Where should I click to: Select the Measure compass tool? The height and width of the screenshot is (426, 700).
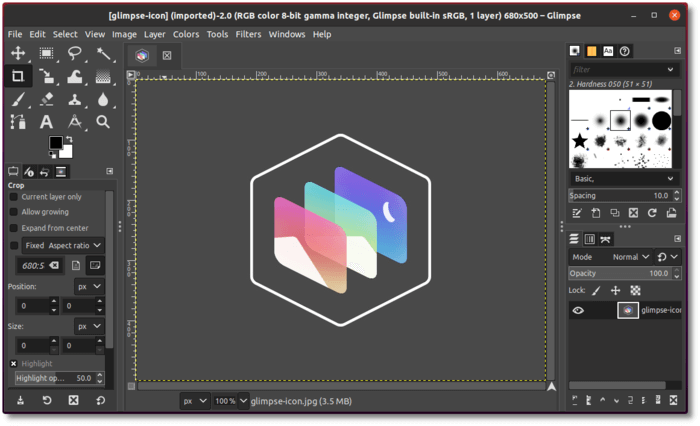click(x=75, y=122)
